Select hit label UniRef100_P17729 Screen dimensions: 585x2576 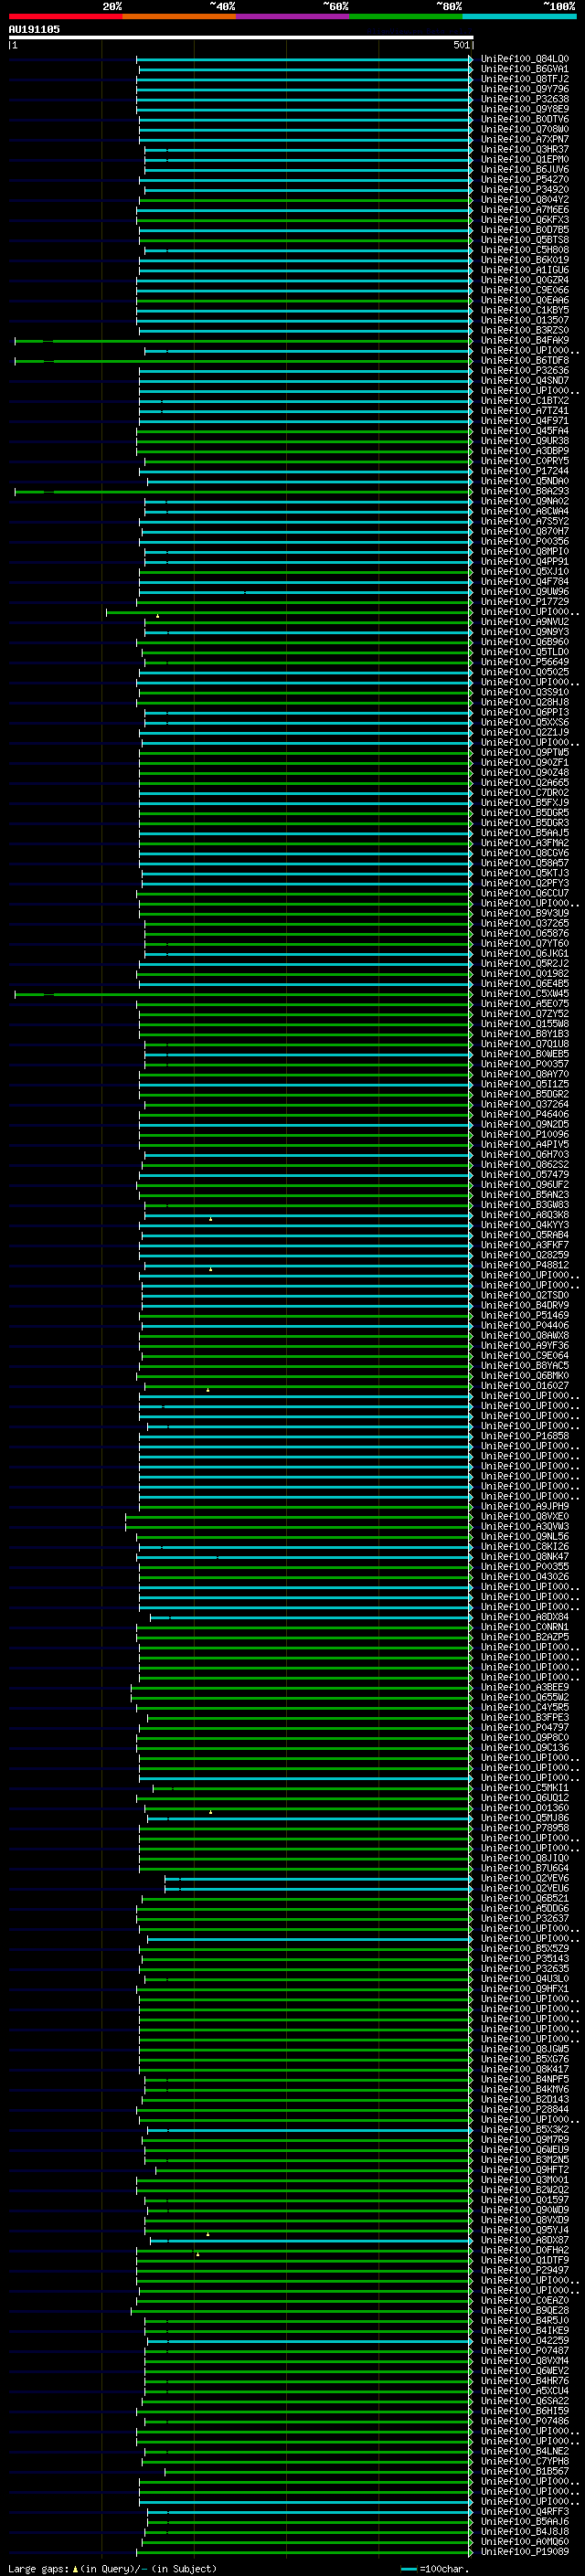point(525,602)
